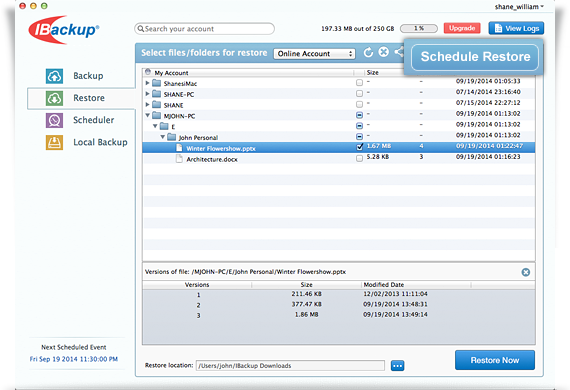Screen dimensions: 570x390
Task: Select version 2 sized 377.47 KB
Action: click(x=339, y=305)
